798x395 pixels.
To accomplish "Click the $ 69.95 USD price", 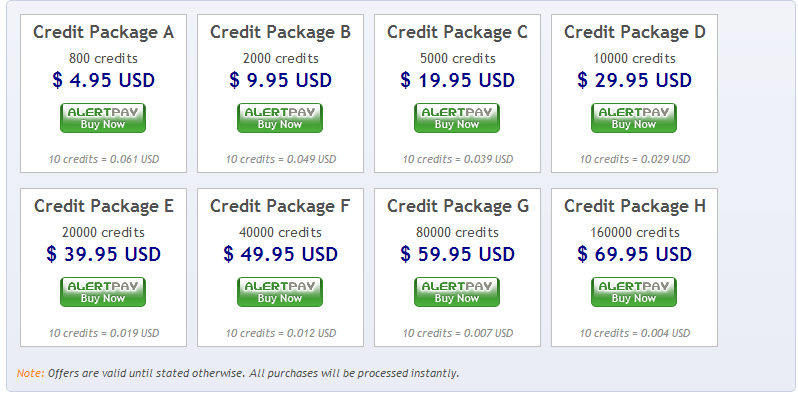I will click(635, 255).
